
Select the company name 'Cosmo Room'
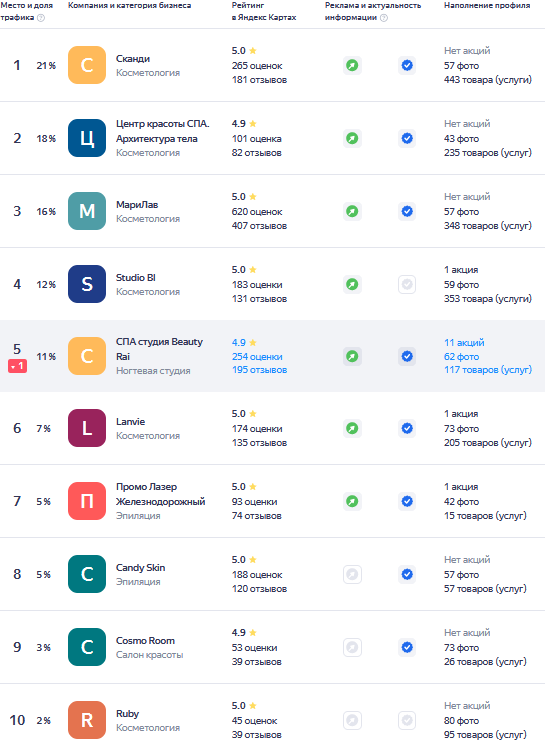[x=145, y=641]
